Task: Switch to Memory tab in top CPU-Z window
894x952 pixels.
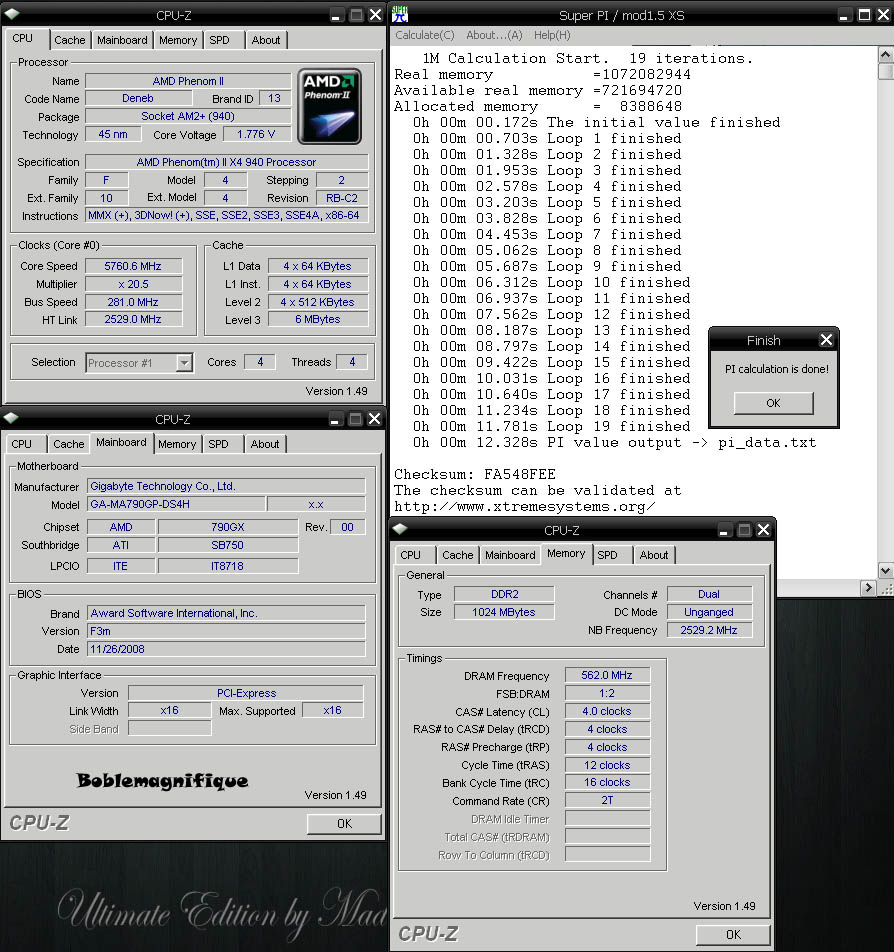Action: point(178,40)
